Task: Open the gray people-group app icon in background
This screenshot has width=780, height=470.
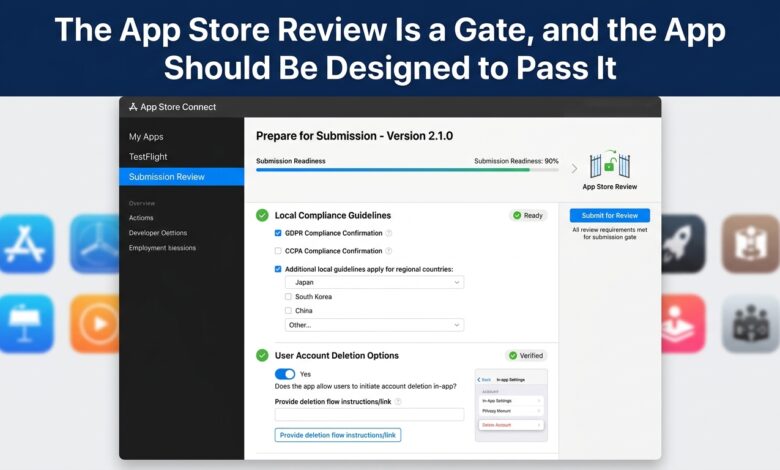Action: [x=751, y=324]
